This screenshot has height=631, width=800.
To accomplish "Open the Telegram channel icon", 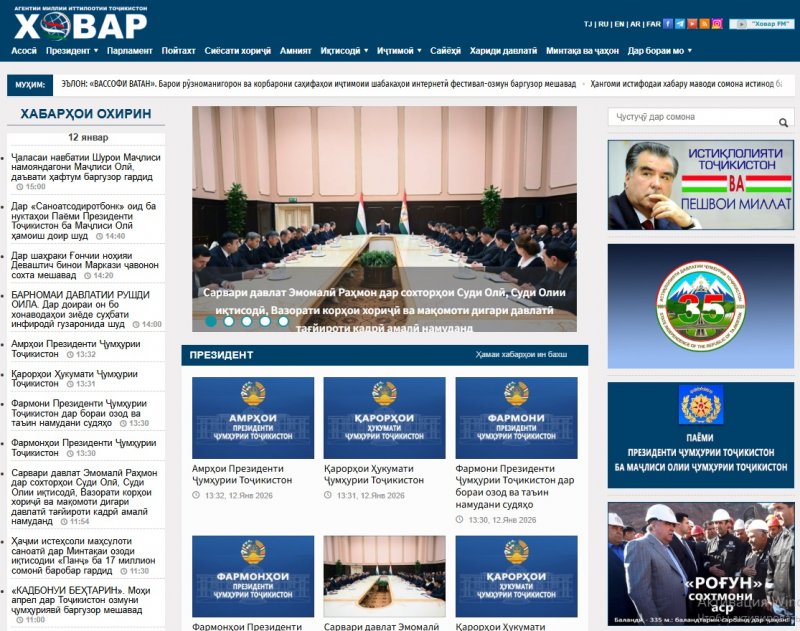I will pyautogui.click(x=680, y=23).
